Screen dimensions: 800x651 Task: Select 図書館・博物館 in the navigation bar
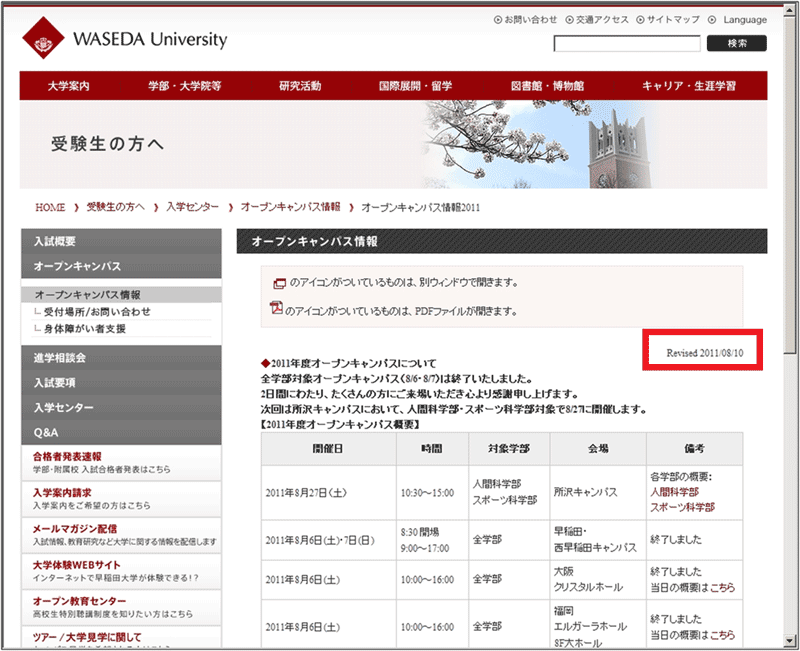(x=546, y=86)
